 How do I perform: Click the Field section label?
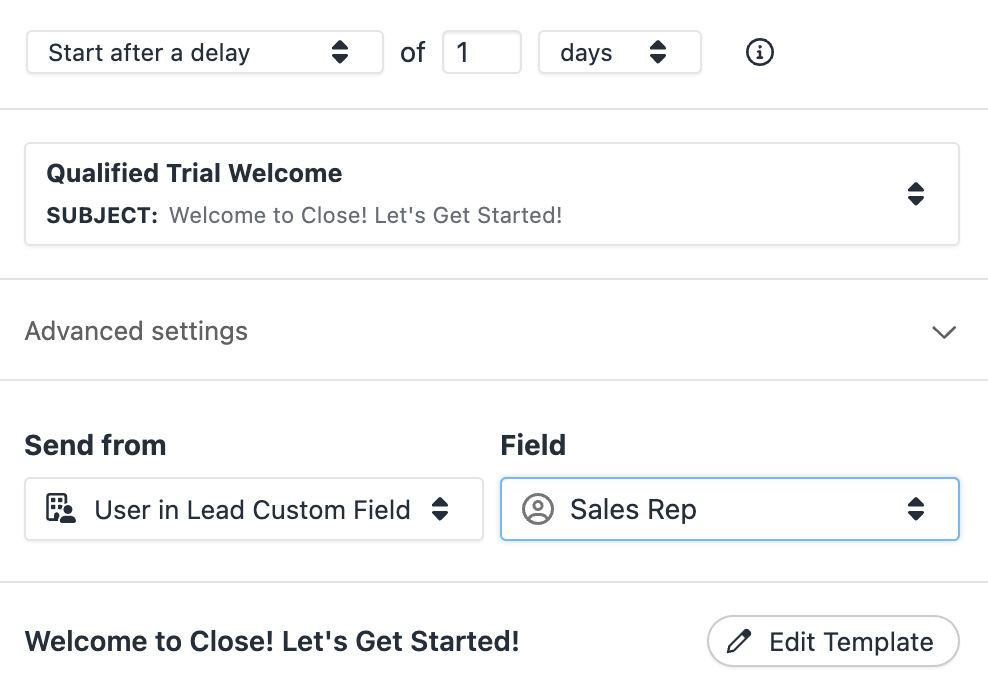pos(533,445)
